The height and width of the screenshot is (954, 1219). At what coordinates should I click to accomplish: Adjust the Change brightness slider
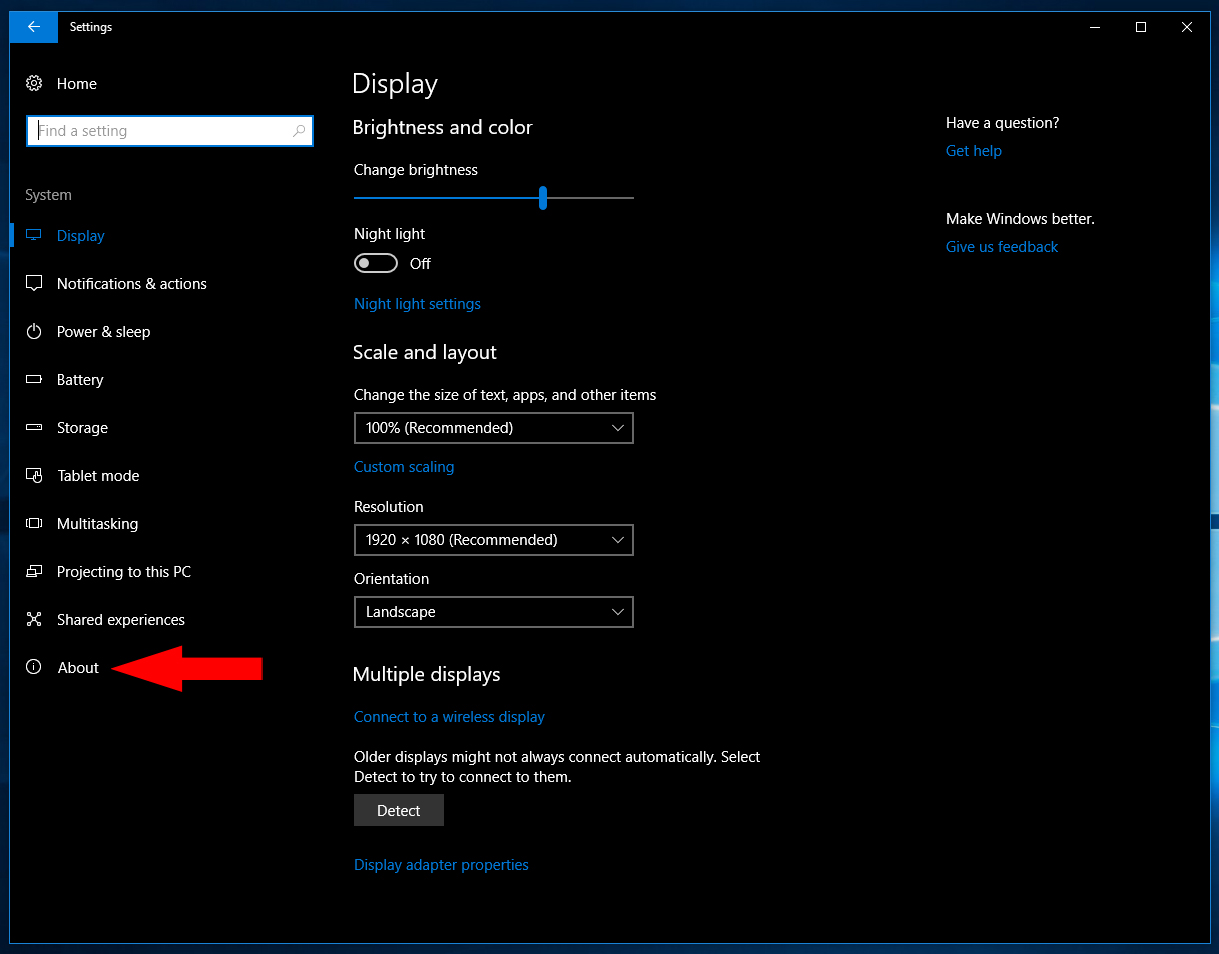pyautogui.click(x=543, y=198)
